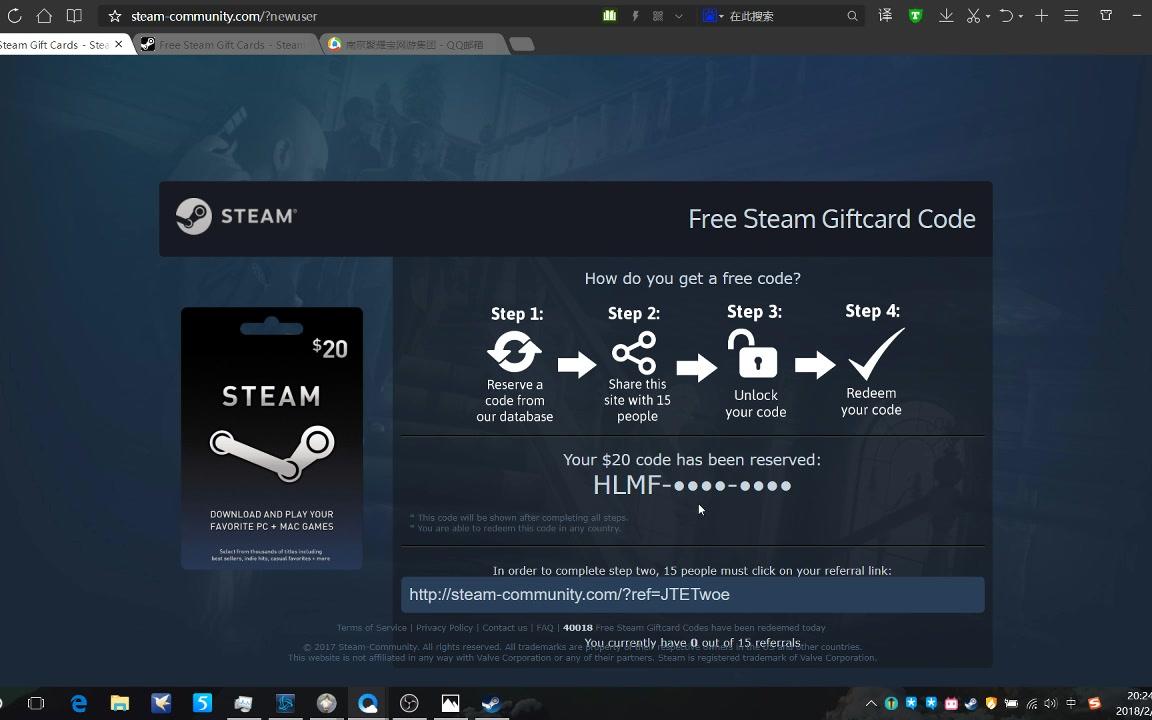Viewport: 1152px width, 720px height.
Task: Open the Photos app on taskbar
Action: click(450, 703)
